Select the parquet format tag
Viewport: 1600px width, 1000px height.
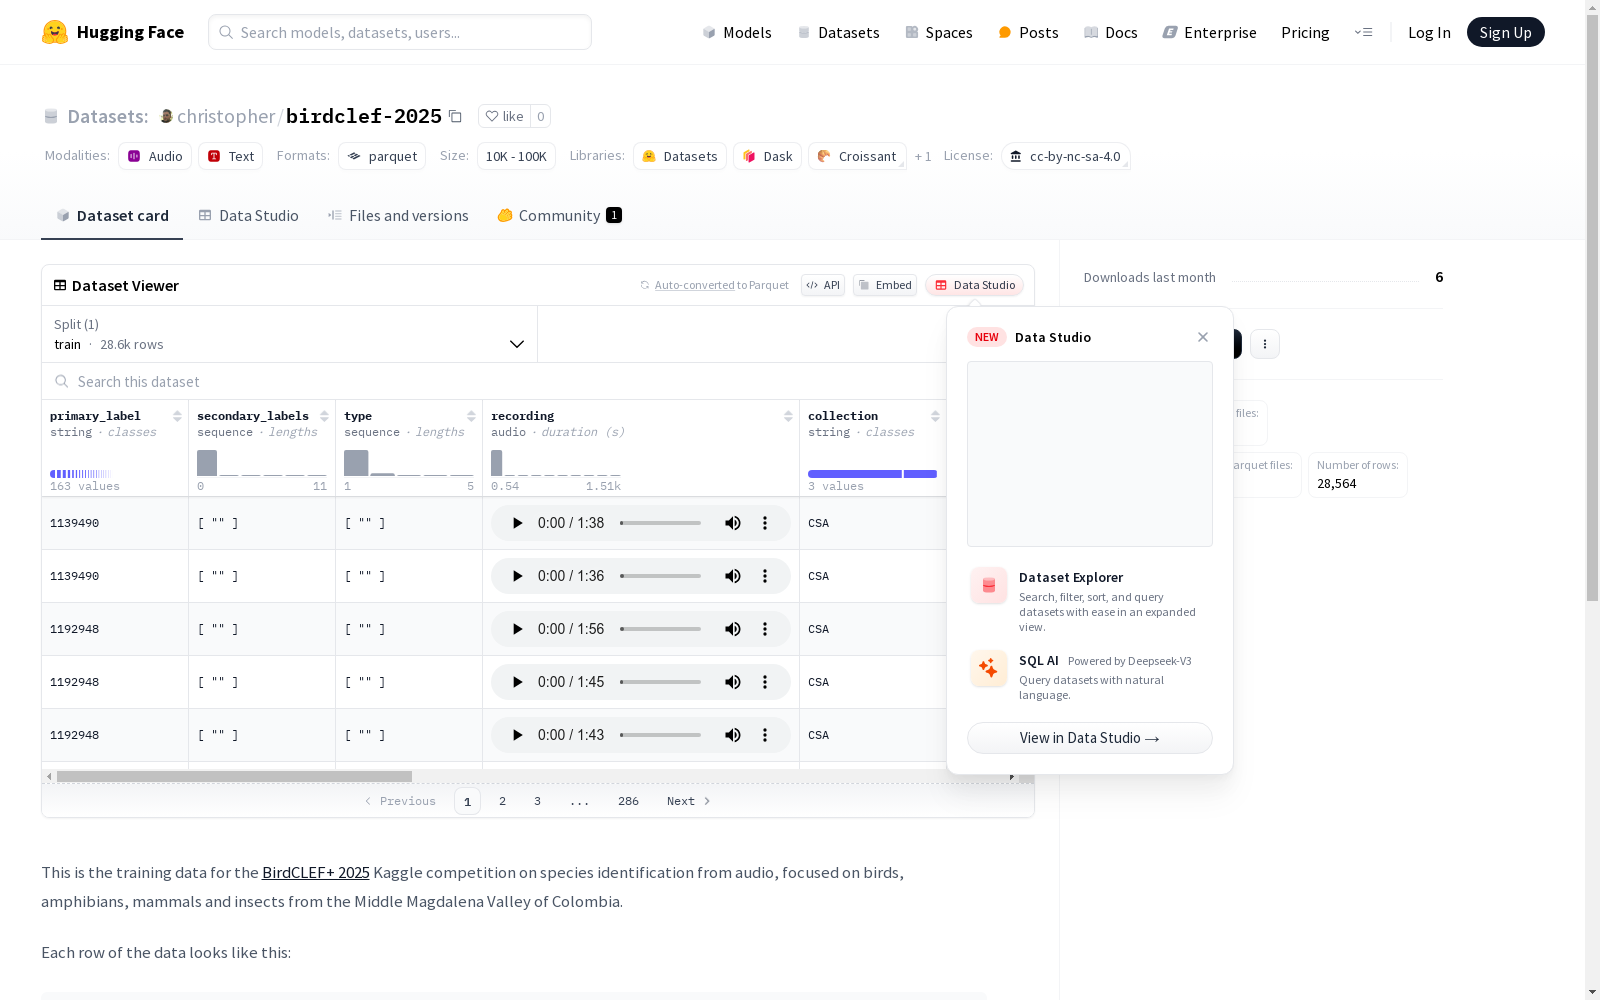coord(382,156)
